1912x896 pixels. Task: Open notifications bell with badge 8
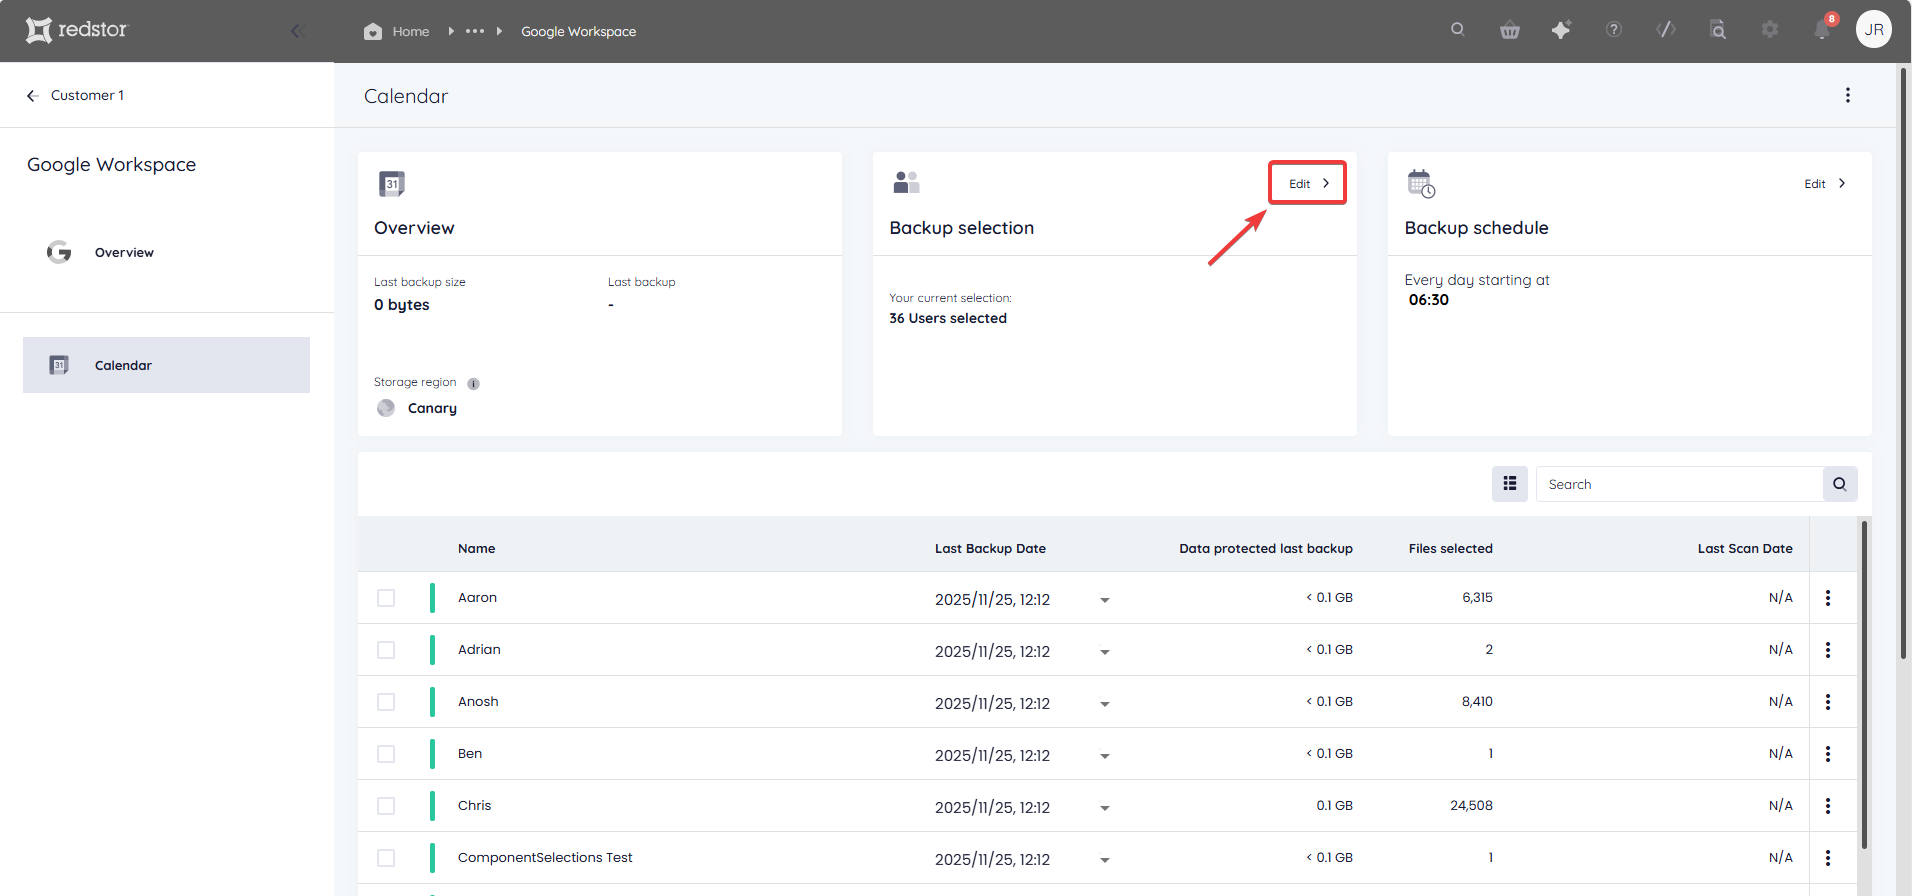1822,30
